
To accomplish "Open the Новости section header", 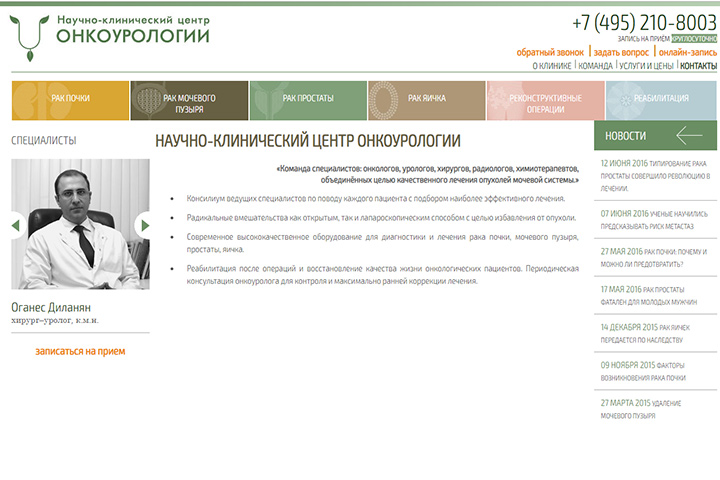I will click(x=655, y=136).
